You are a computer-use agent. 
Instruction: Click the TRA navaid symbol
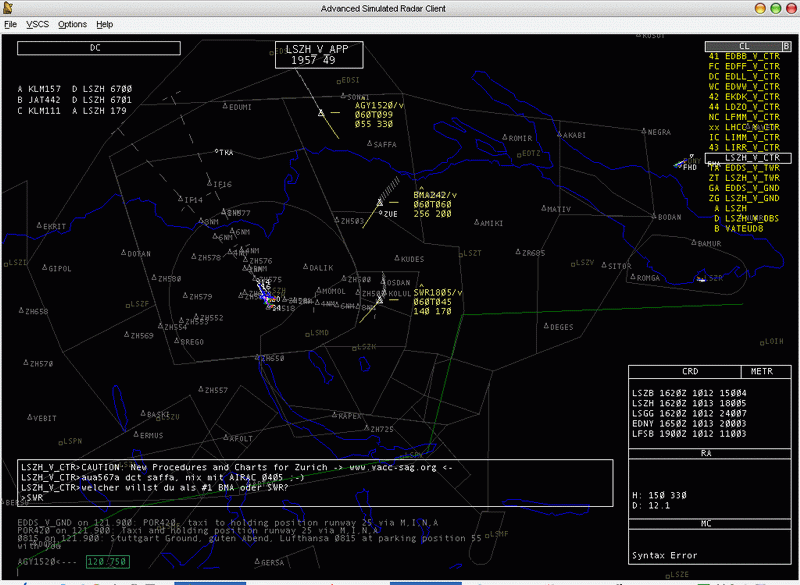tap(217, 152)
